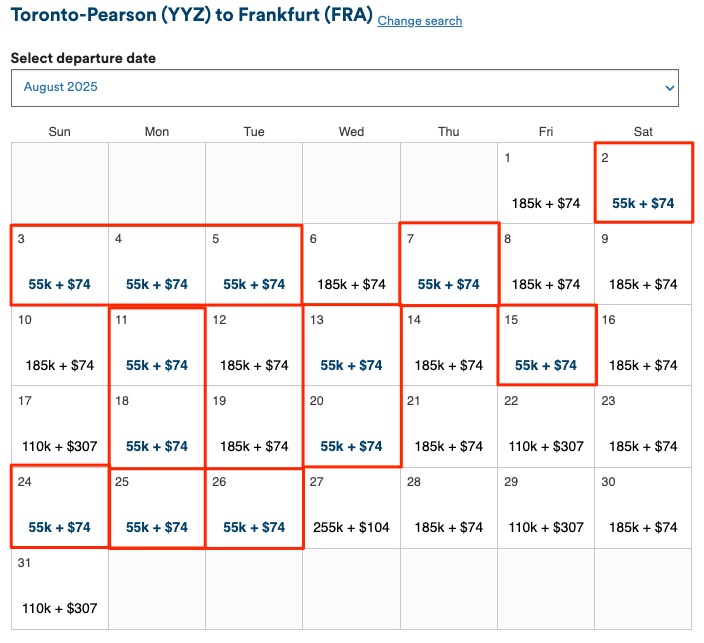The image size is (704, 643).
Task: Select August 15 date cell
Action: [x=546, y=346]
